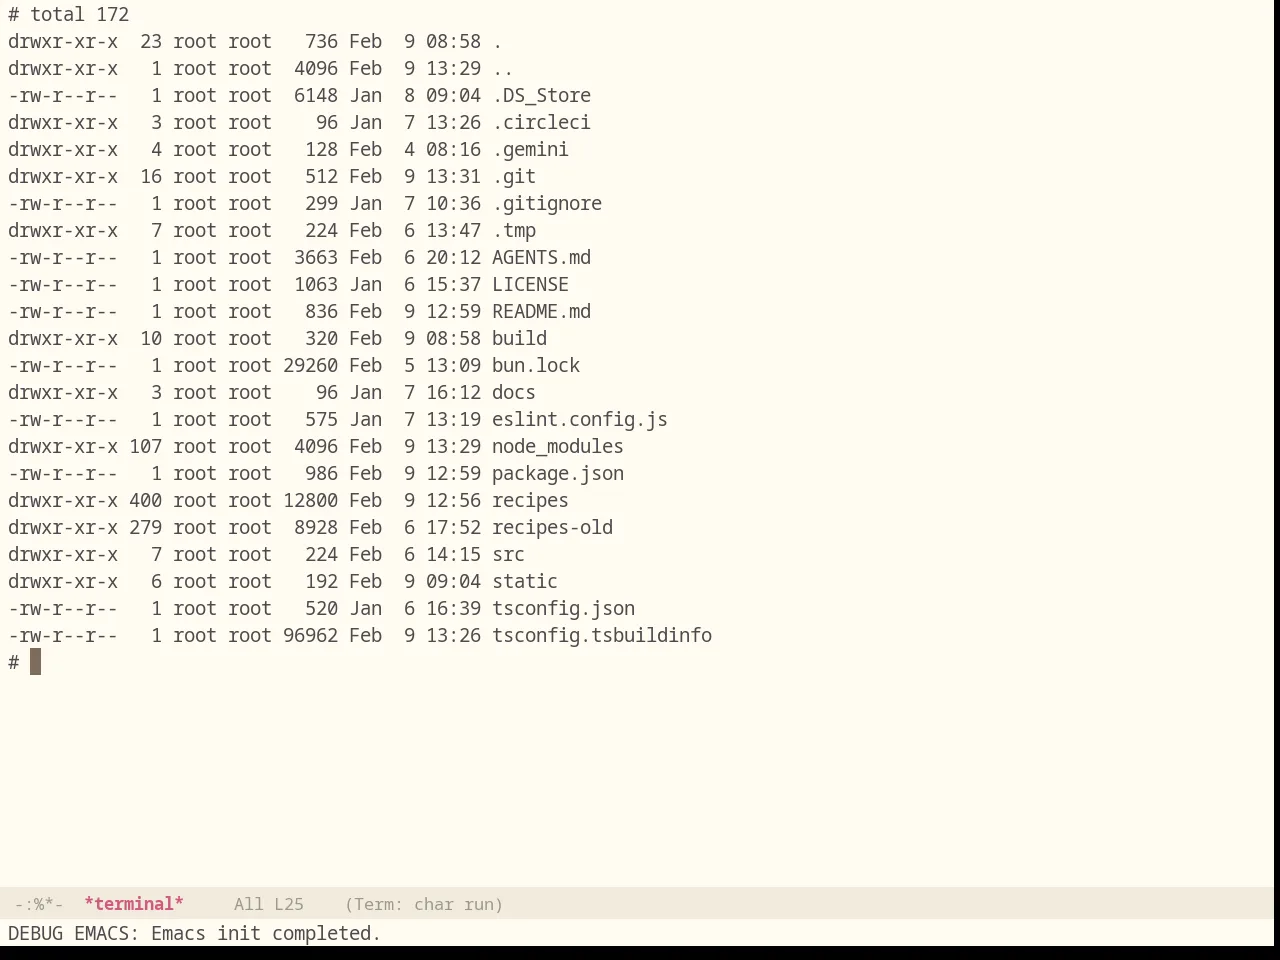The image size is (1280, 960).
Task: Click README.md in the listing
Action: (541, 311)
